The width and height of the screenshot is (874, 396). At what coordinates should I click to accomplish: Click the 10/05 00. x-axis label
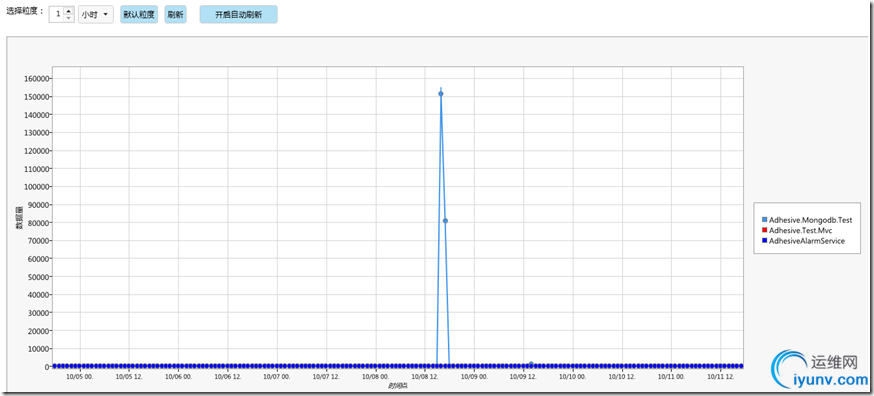(80, 376)
